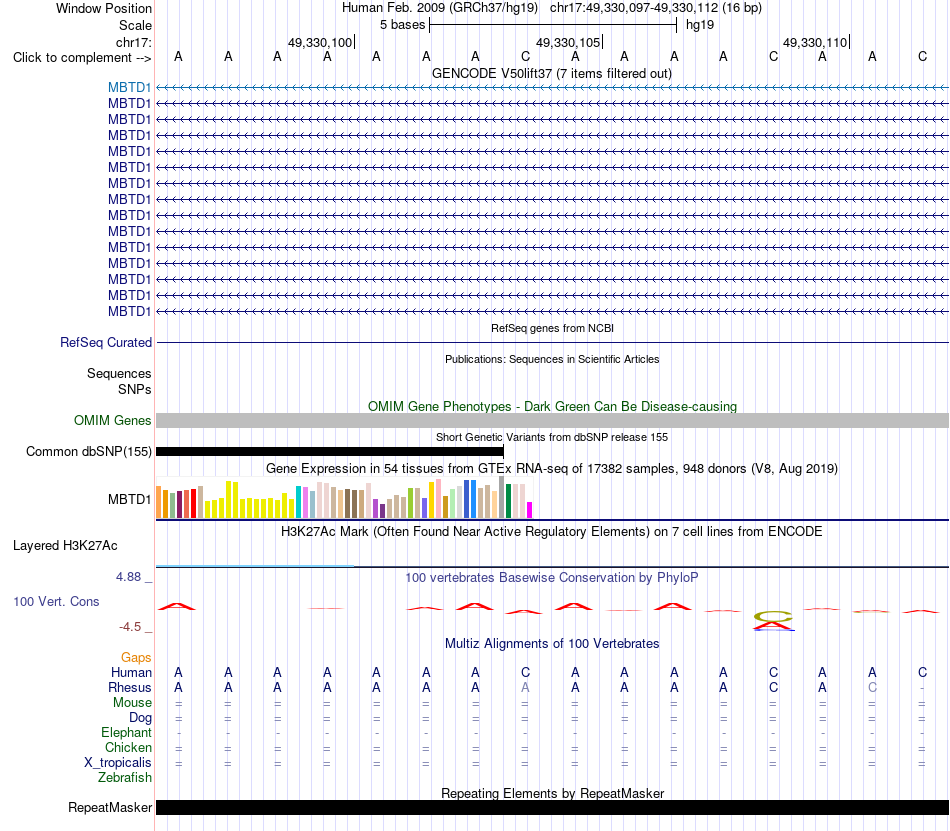Click the hg19 text beside scale bar
Screen dimensions: 950x831
click(x=700, y=25)
